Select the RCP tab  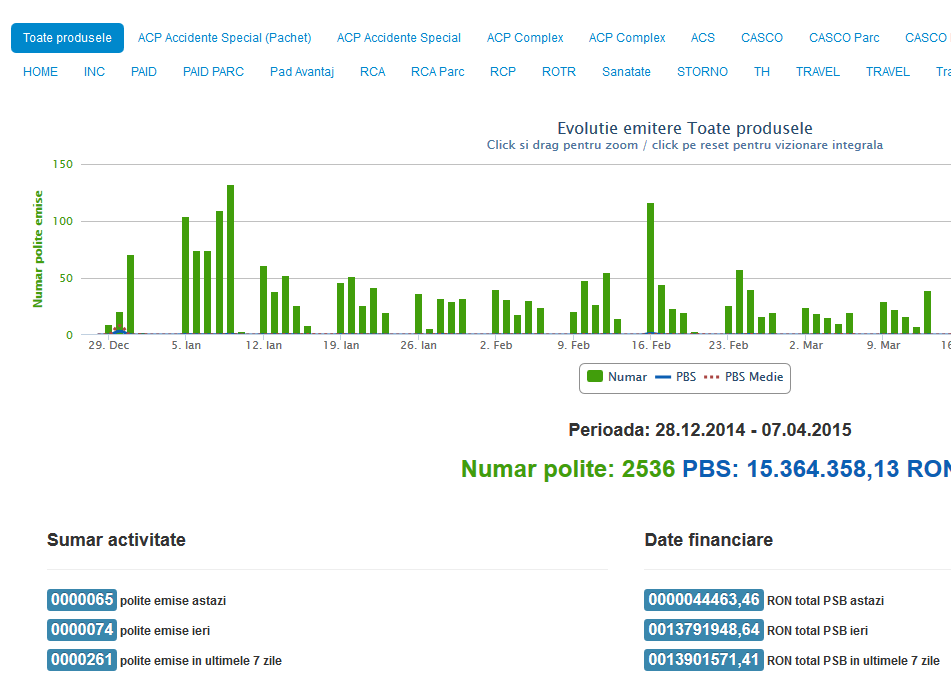(x=503, y=72)
